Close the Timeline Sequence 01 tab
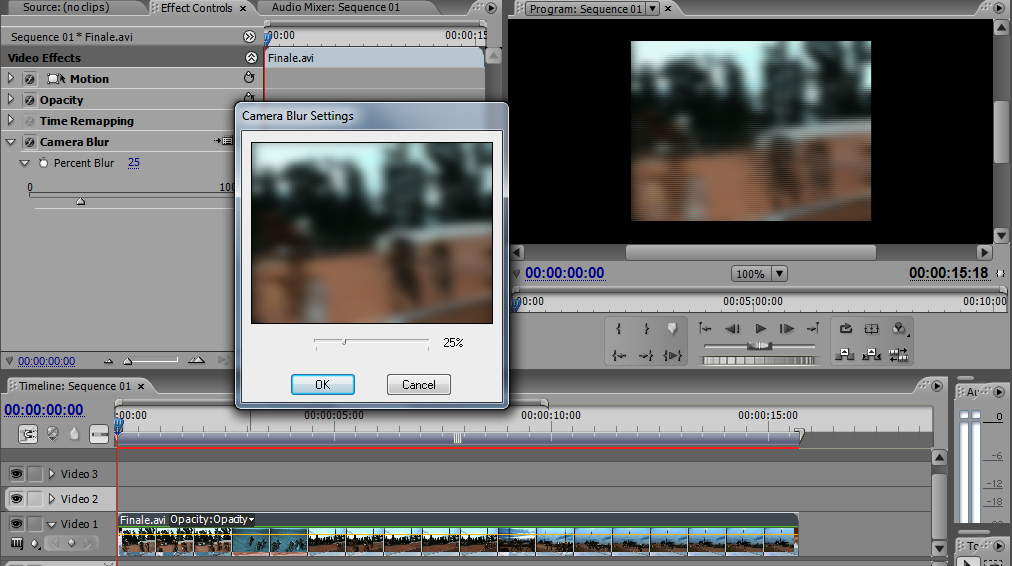 point(141,386)
